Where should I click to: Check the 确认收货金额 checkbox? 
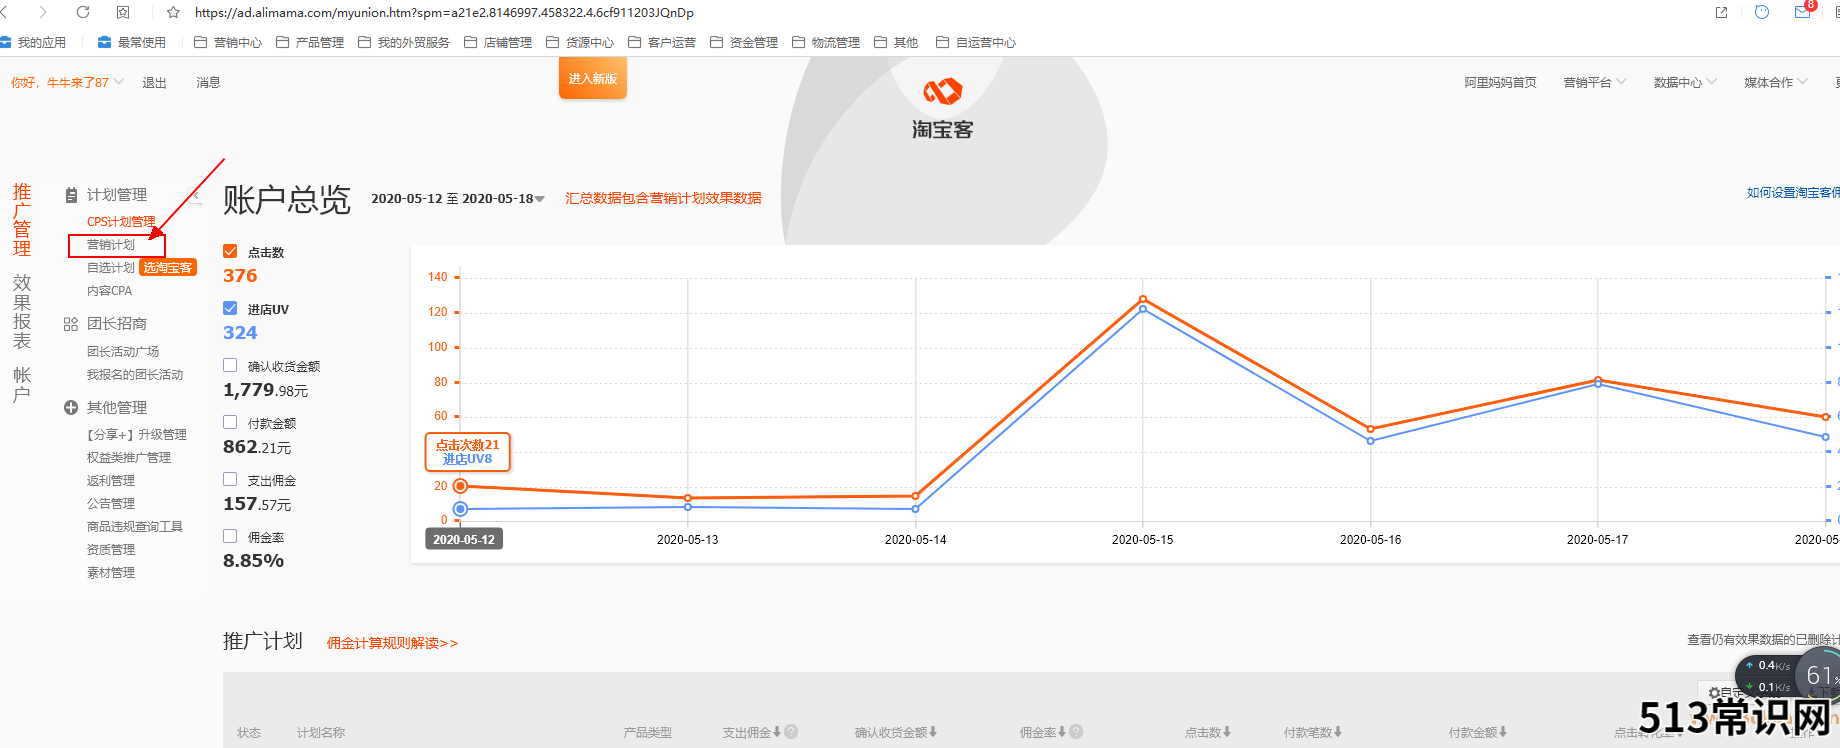(230, 365)
